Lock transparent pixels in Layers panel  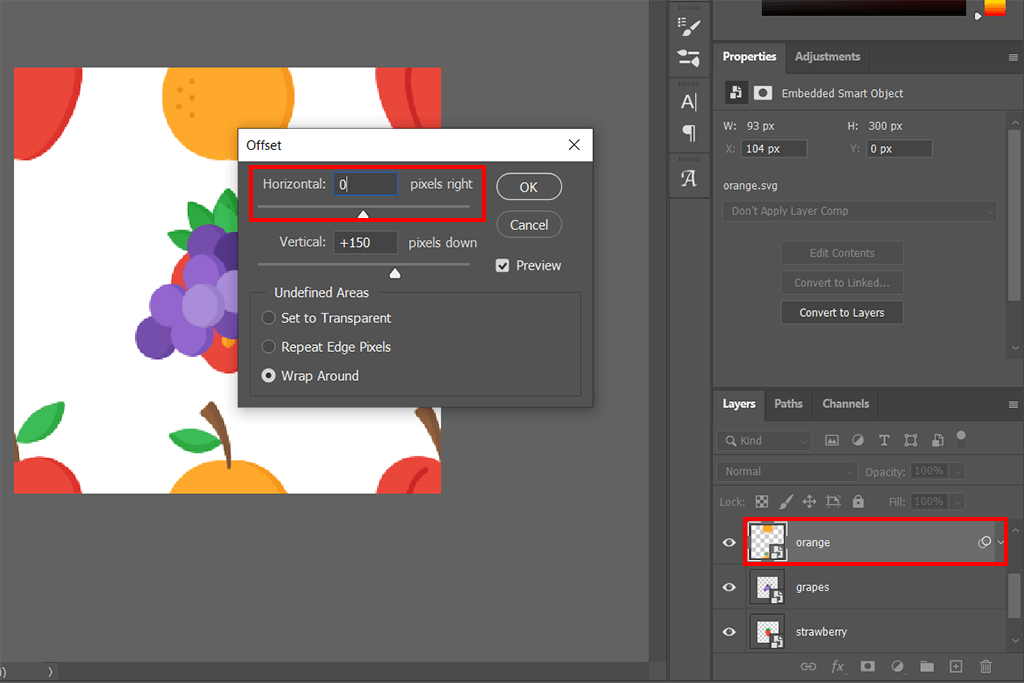(762, 501)
